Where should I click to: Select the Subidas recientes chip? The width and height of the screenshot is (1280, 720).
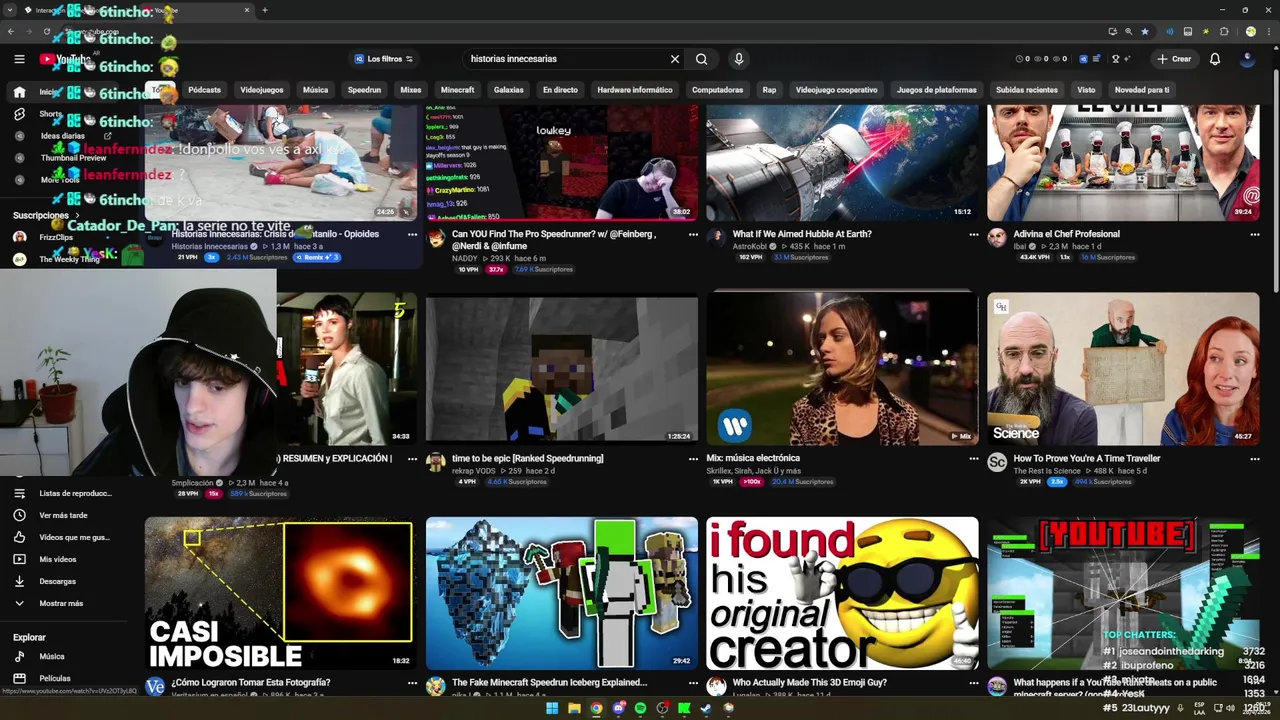coord(1027,90)
